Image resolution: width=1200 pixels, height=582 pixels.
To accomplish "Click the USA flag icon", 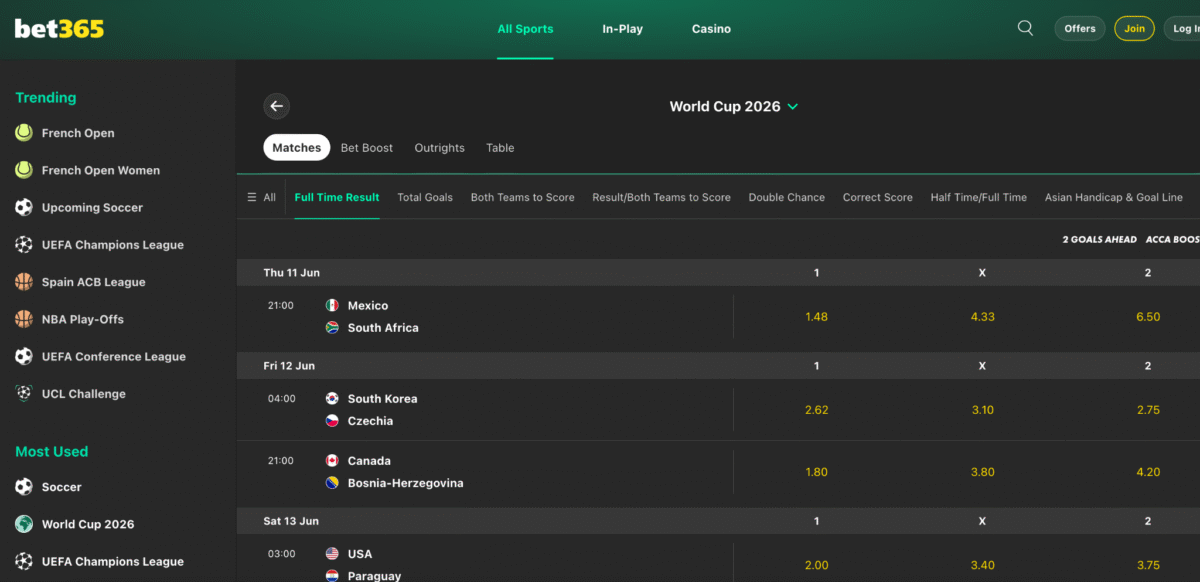I will tap(332, 554).
